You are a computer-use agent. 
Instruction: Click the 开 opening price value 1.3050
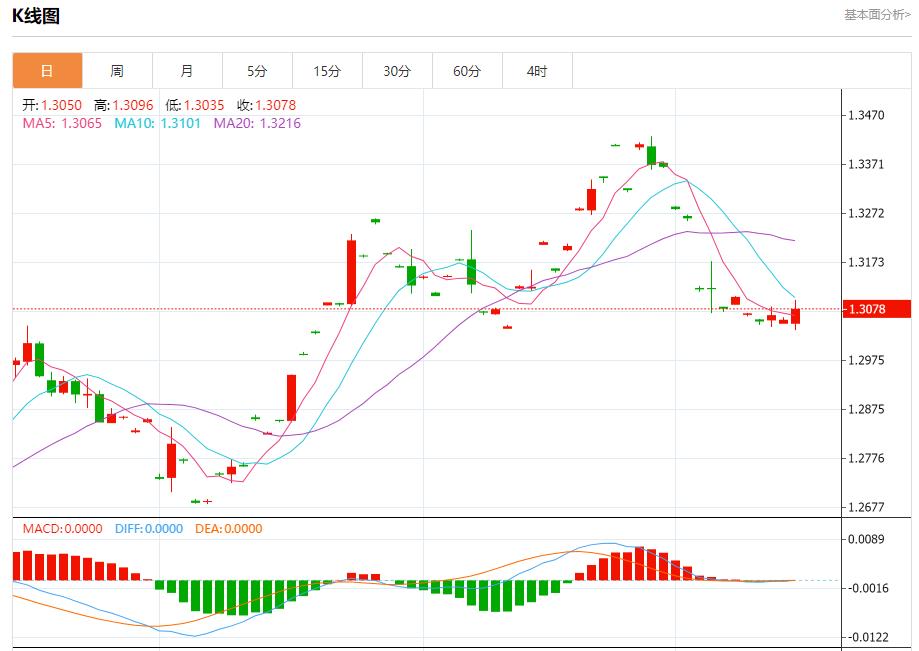61,105
